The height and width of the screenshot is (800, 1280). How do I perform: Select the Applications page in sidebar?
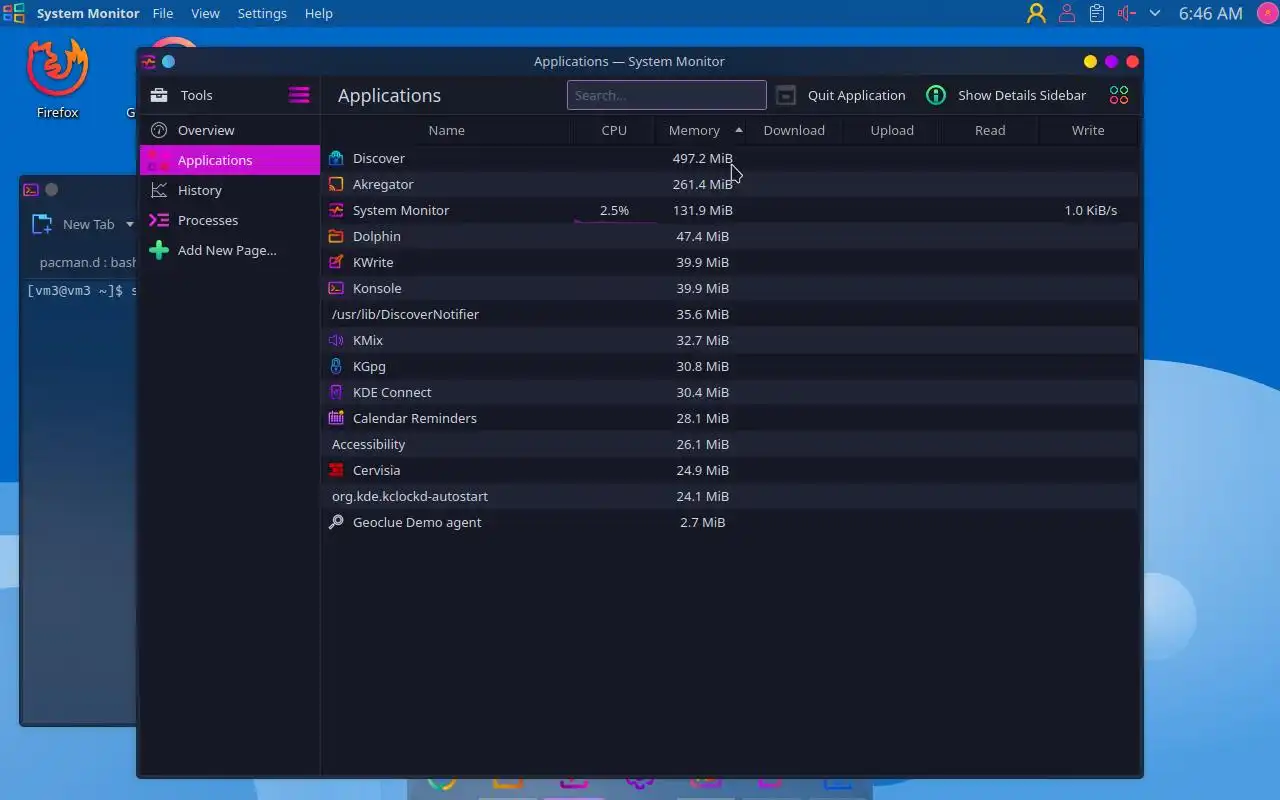pyautogui.click(x=230, y=160)
